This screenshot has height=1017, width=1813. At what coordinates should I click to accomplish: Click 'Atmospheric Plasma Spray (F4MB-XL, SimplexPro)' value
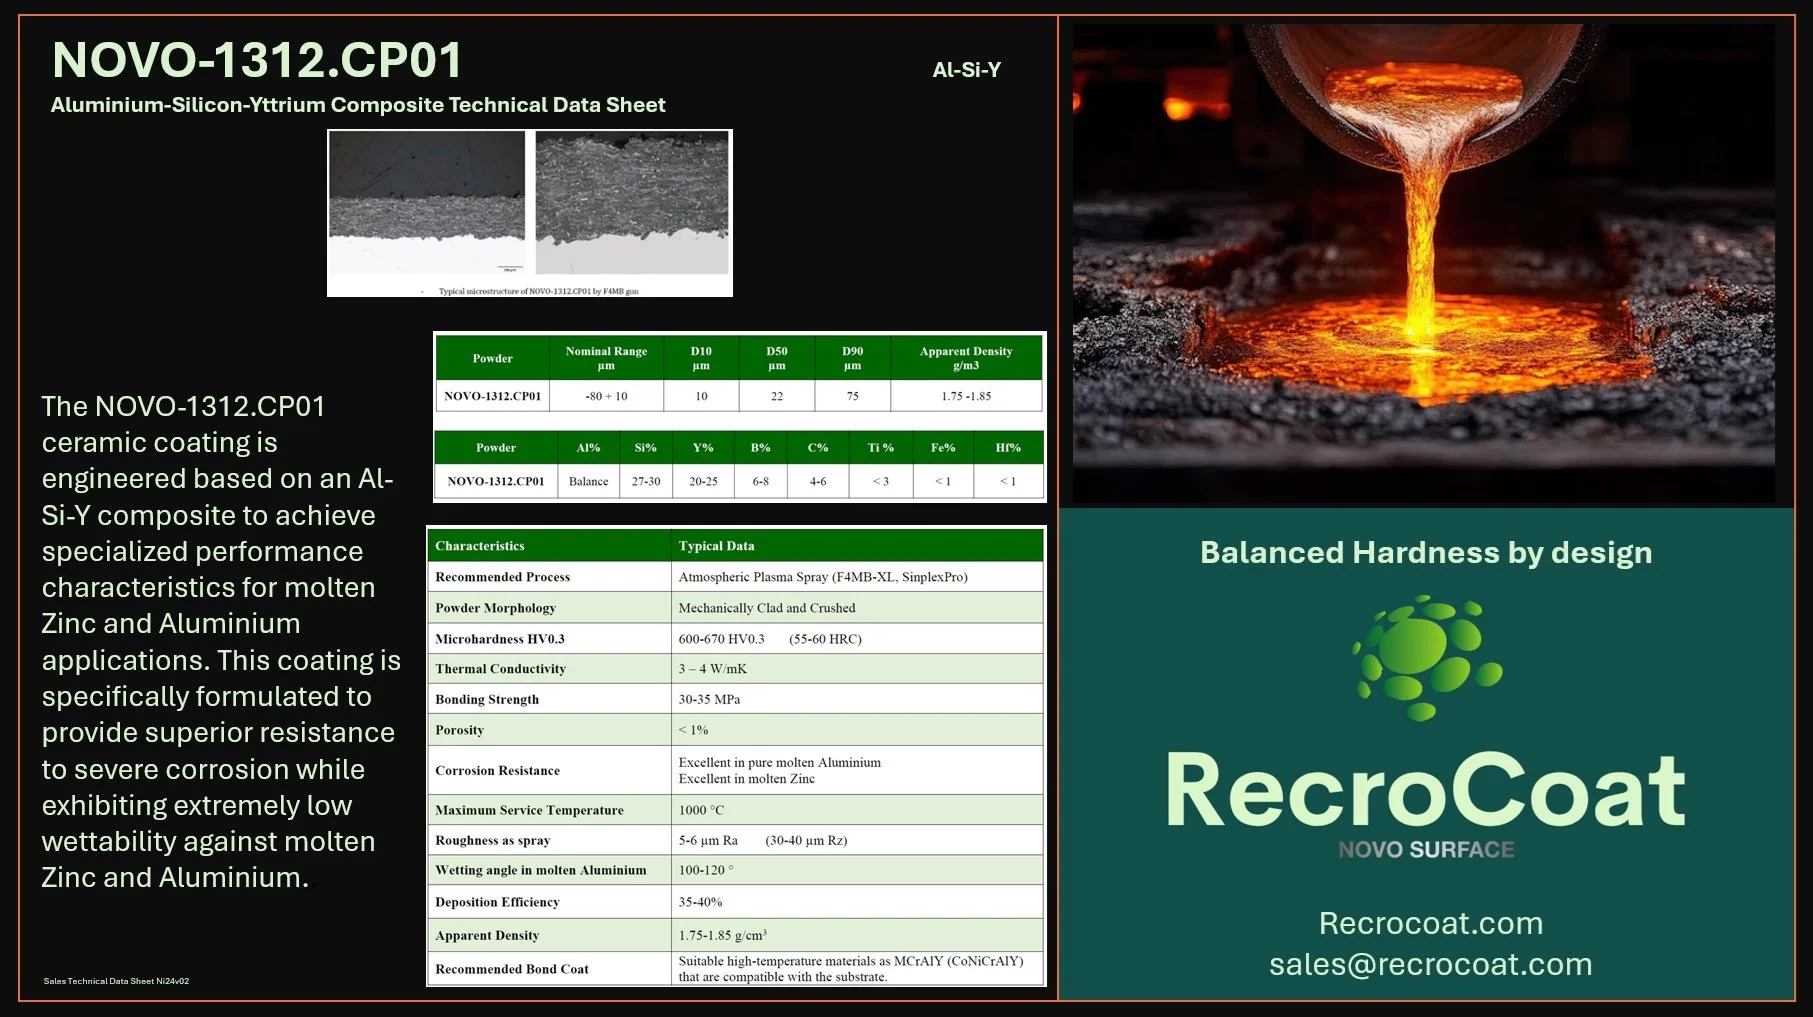[x=823, y=577]
